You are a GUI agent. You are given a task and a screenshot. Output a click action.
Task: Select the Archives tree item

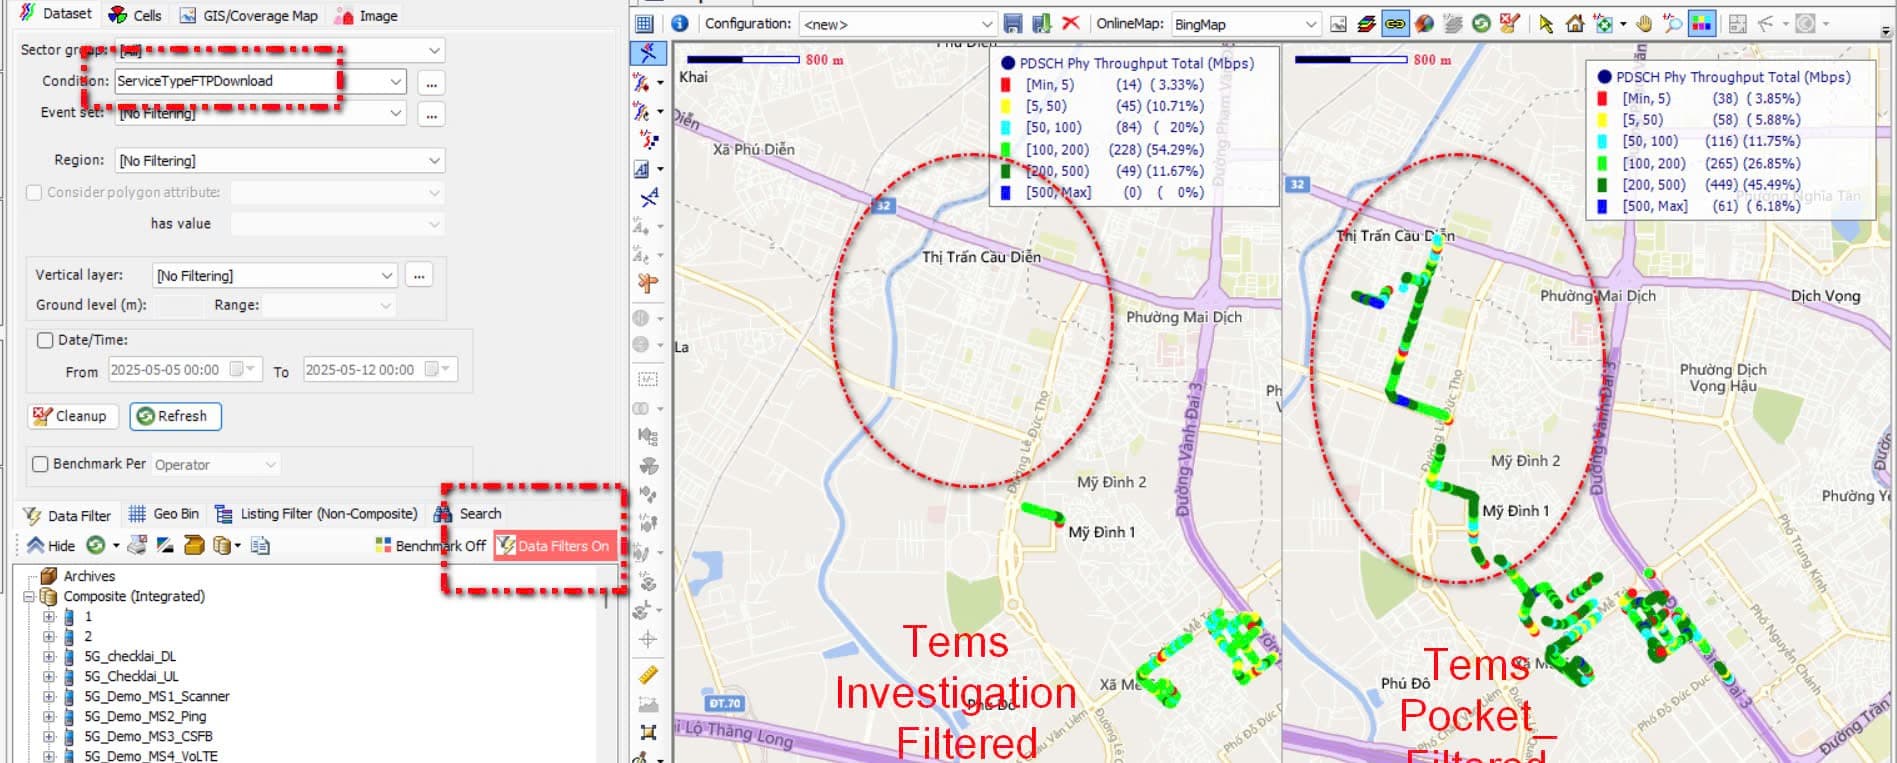coord(89,576)
